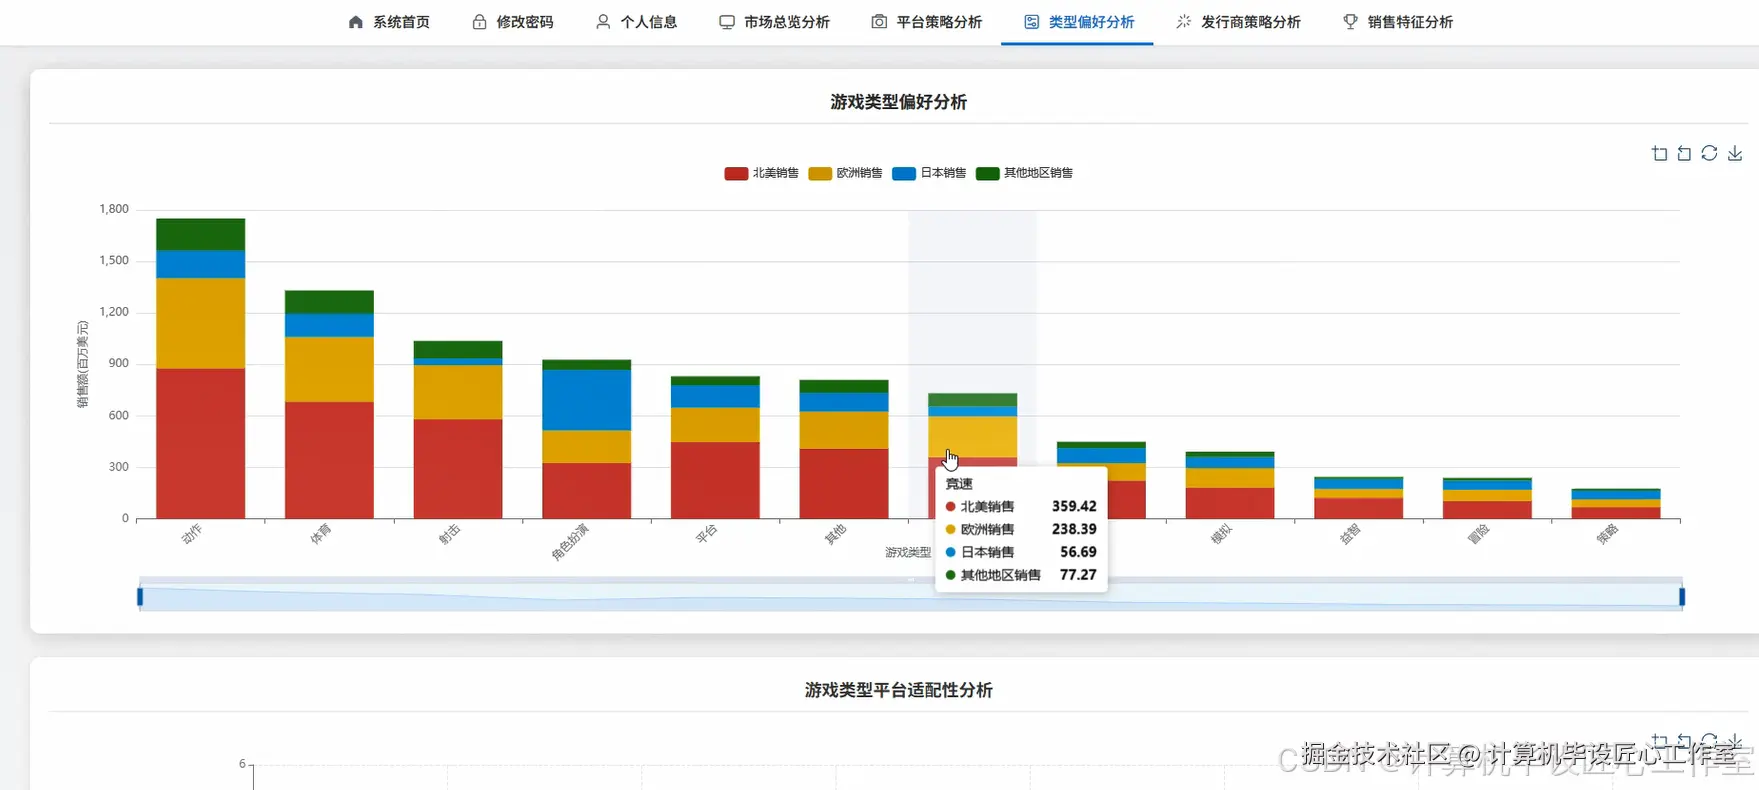1759x790 pixels.
Task: Switch to the 销售特征分析 tab
Action: (x=1397, y=22)
